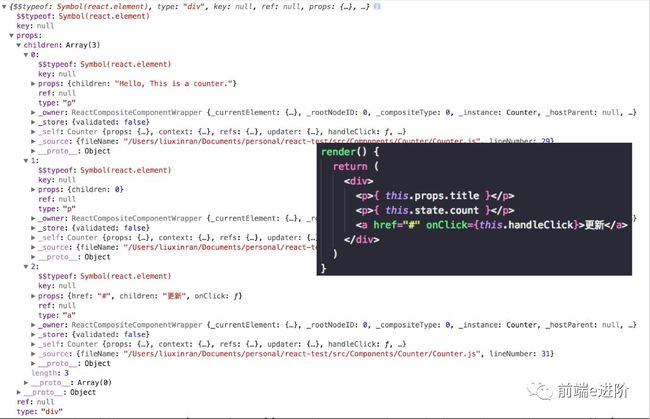Select ref: null row under element 0

(x=57, y=93)
